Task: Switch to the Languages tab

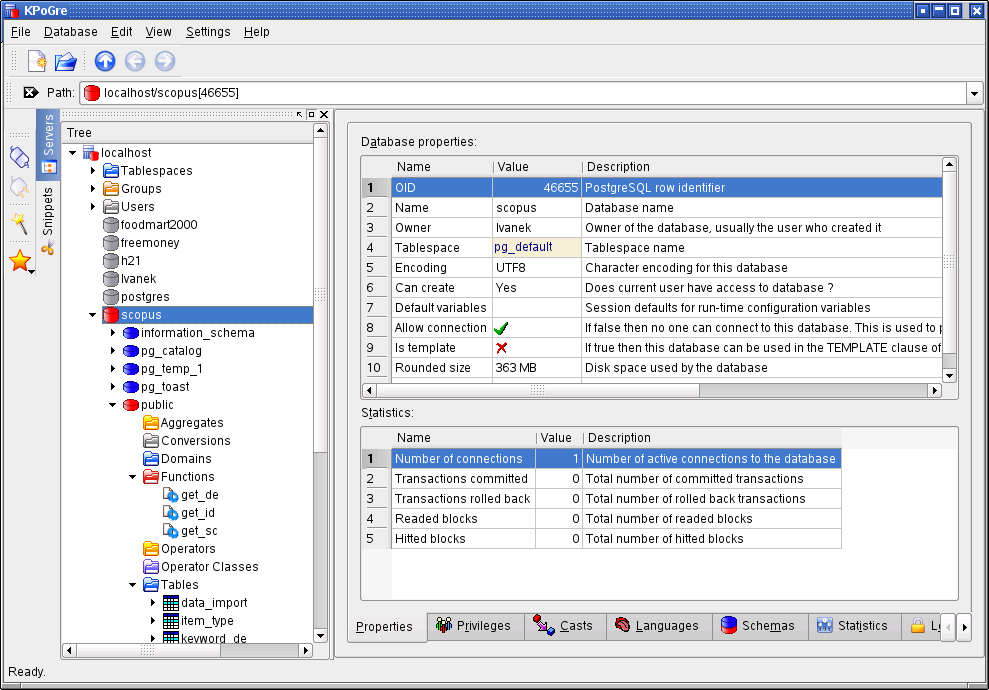Action: pos(658,626)
